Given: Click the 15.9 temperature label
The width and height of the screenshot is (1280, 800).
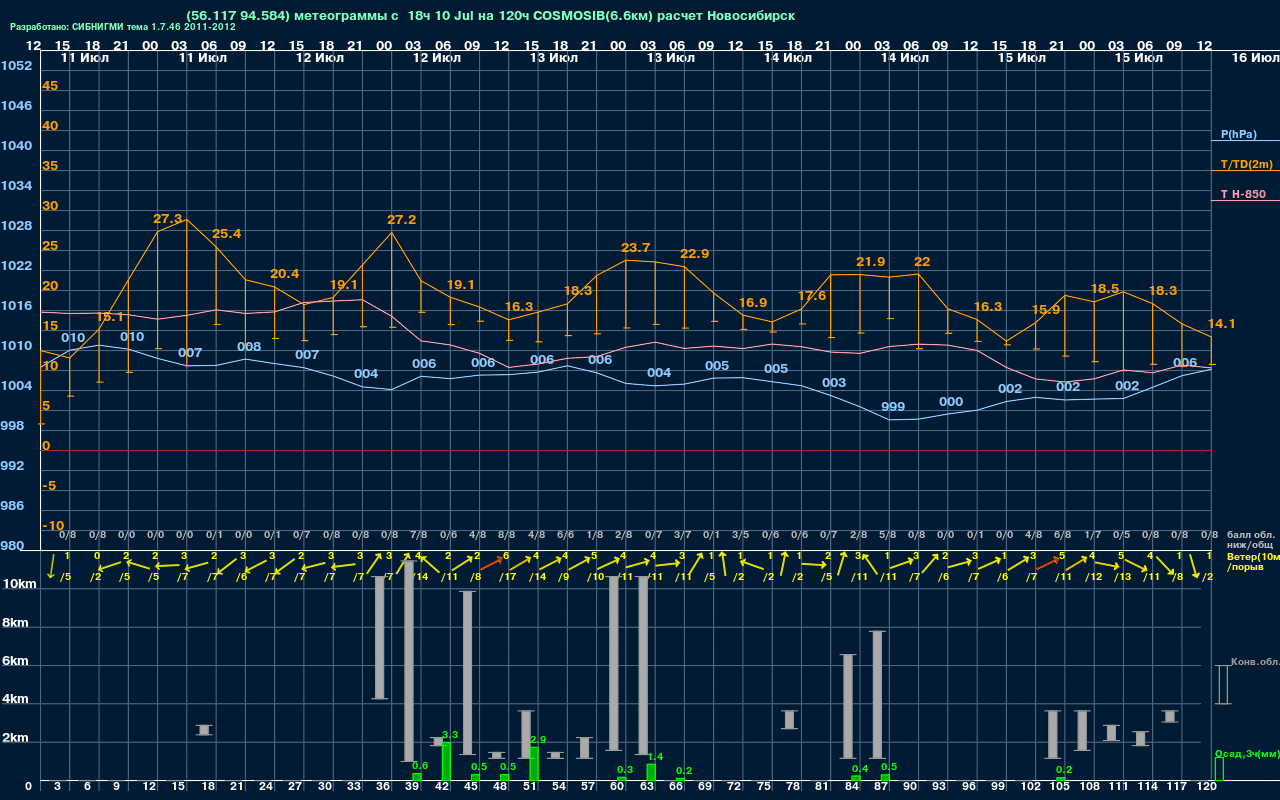Looking at the screenshot, I should (x=1045, y=309).
